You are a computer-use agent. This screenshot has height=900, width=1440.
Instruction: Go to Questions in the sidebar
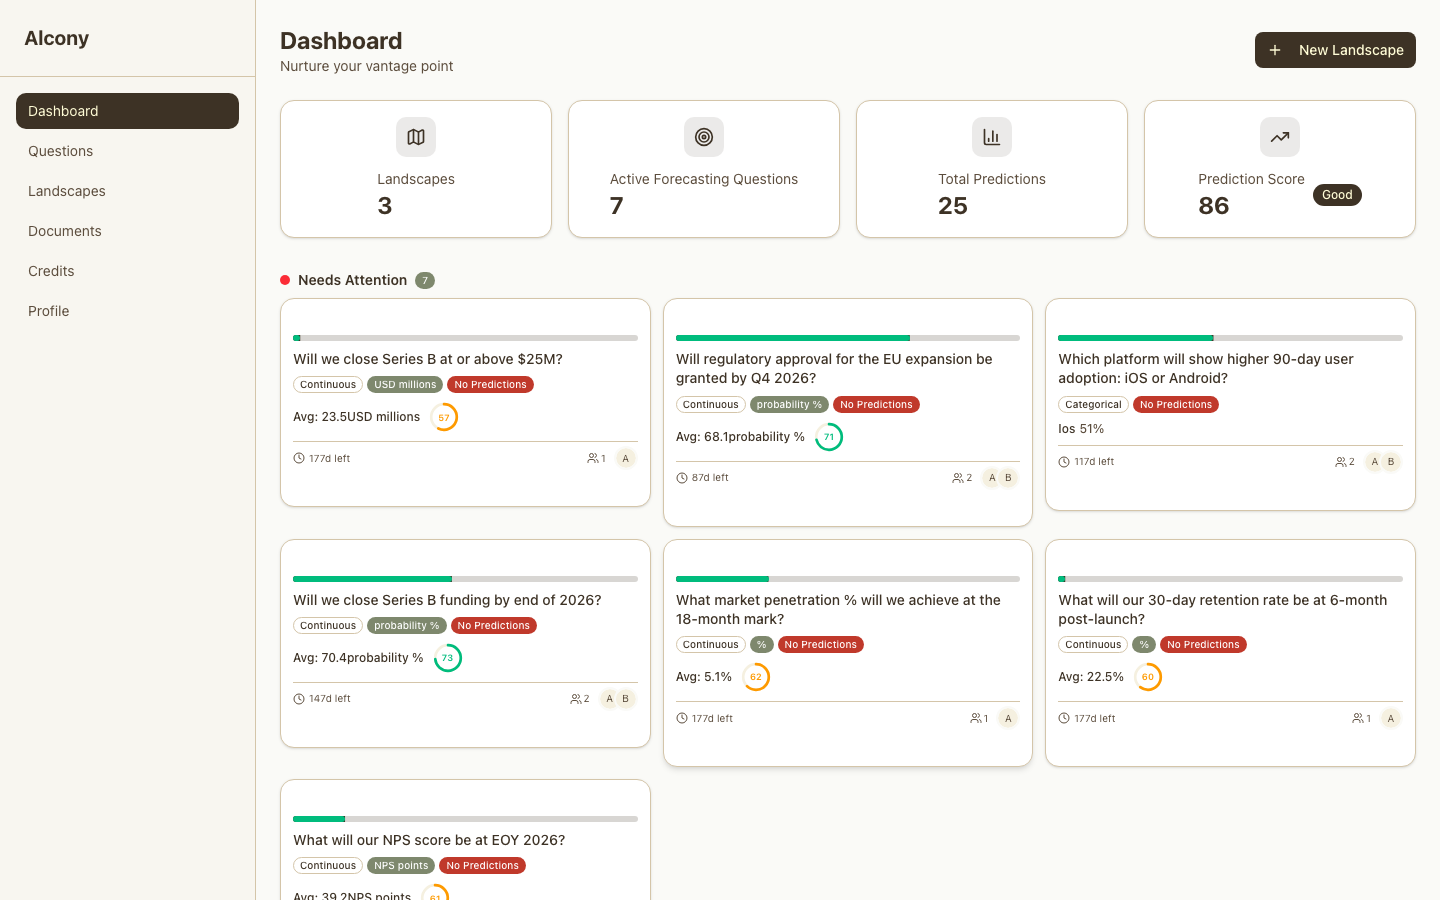(x=127, y=151)
